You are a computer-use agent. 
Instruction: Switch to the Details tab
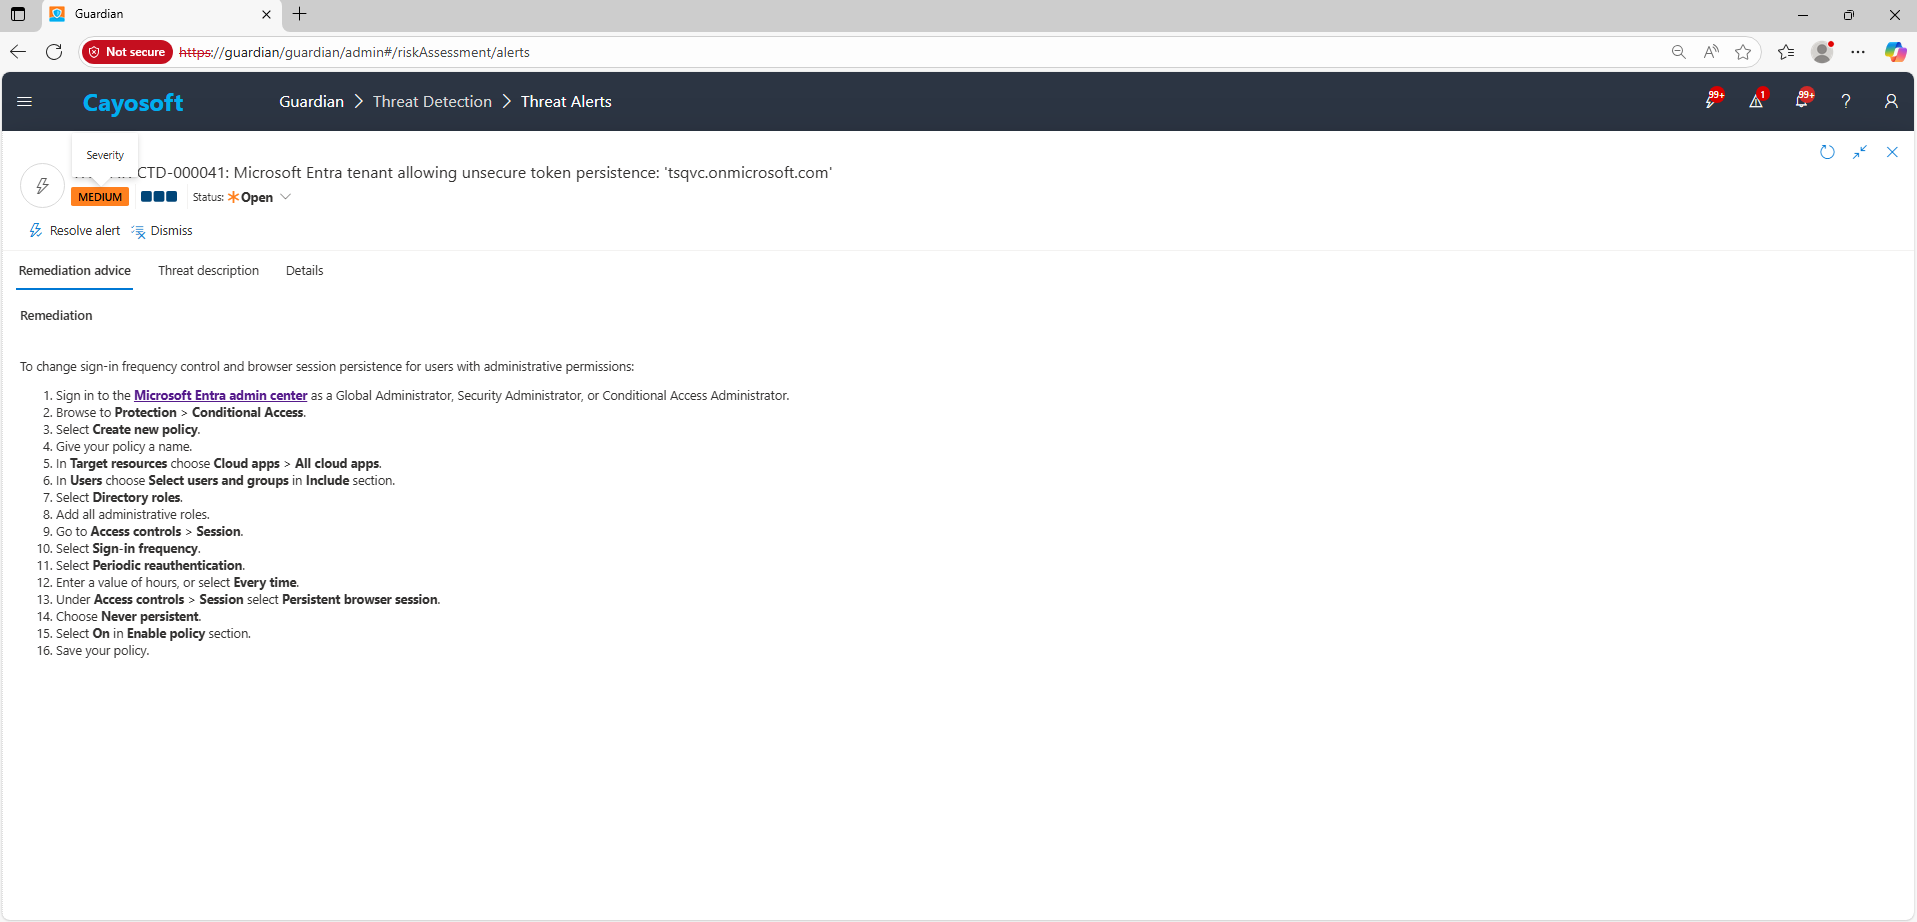[304, 271]
